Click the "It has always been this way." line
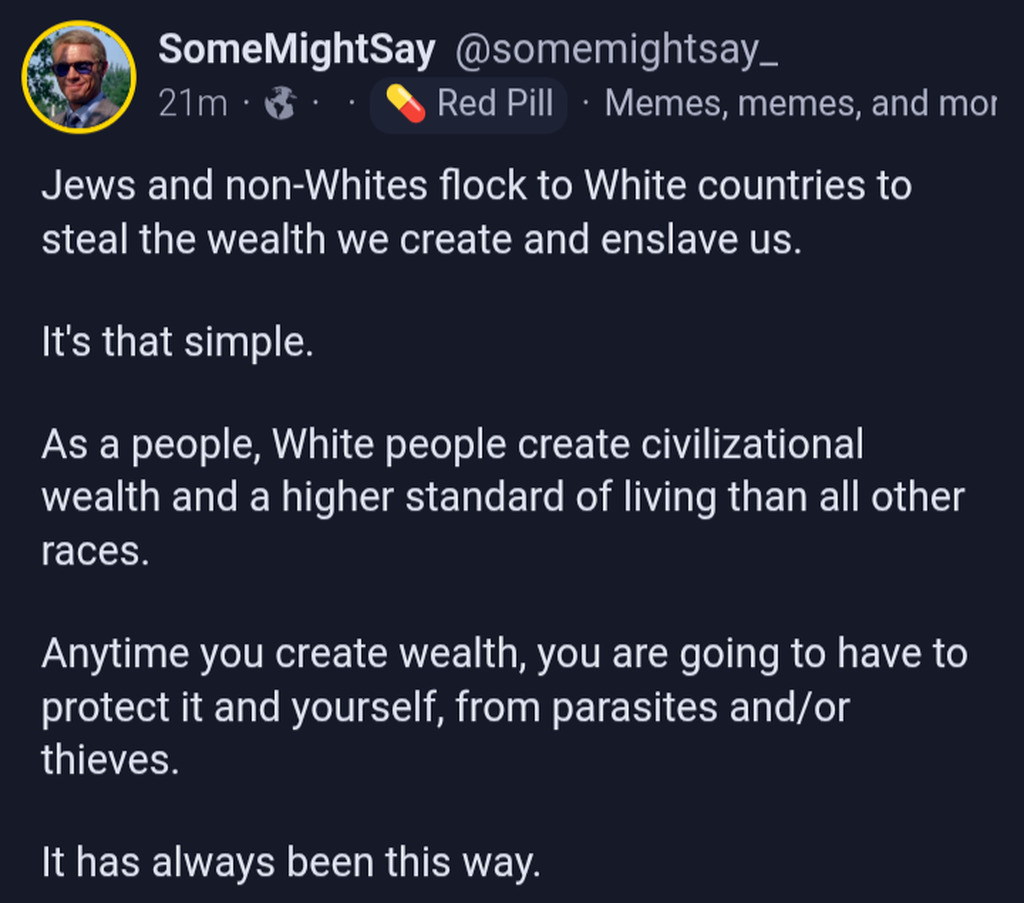This screenshot has height=903, width=1024. 291,862
